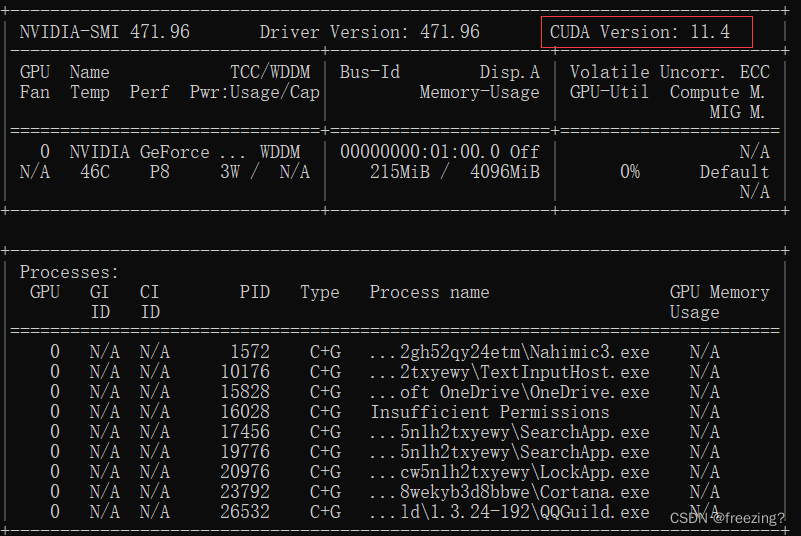Click the 'Insufficient Permissions' entry
Image resolution: width=801 pixels, height=536 pixels.
pyautogui.click(x=490, y=412)
